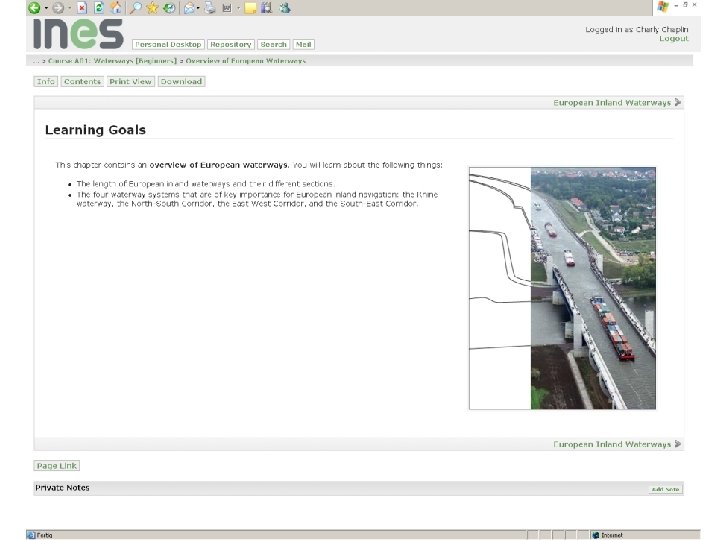The height and width of the screenshot is (540, 720).
Task: Open Favorites star icon
Action: click(x=152, y=7)
